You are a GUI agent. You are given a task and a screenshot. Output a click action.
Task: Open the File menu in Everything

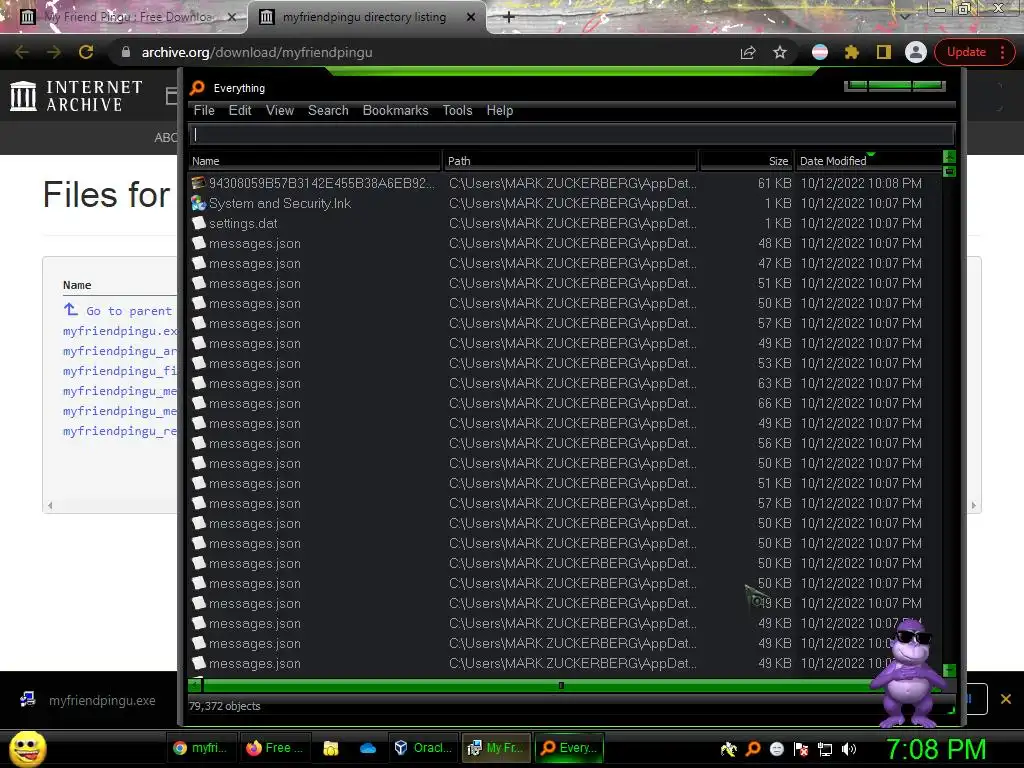pos(204,110)
